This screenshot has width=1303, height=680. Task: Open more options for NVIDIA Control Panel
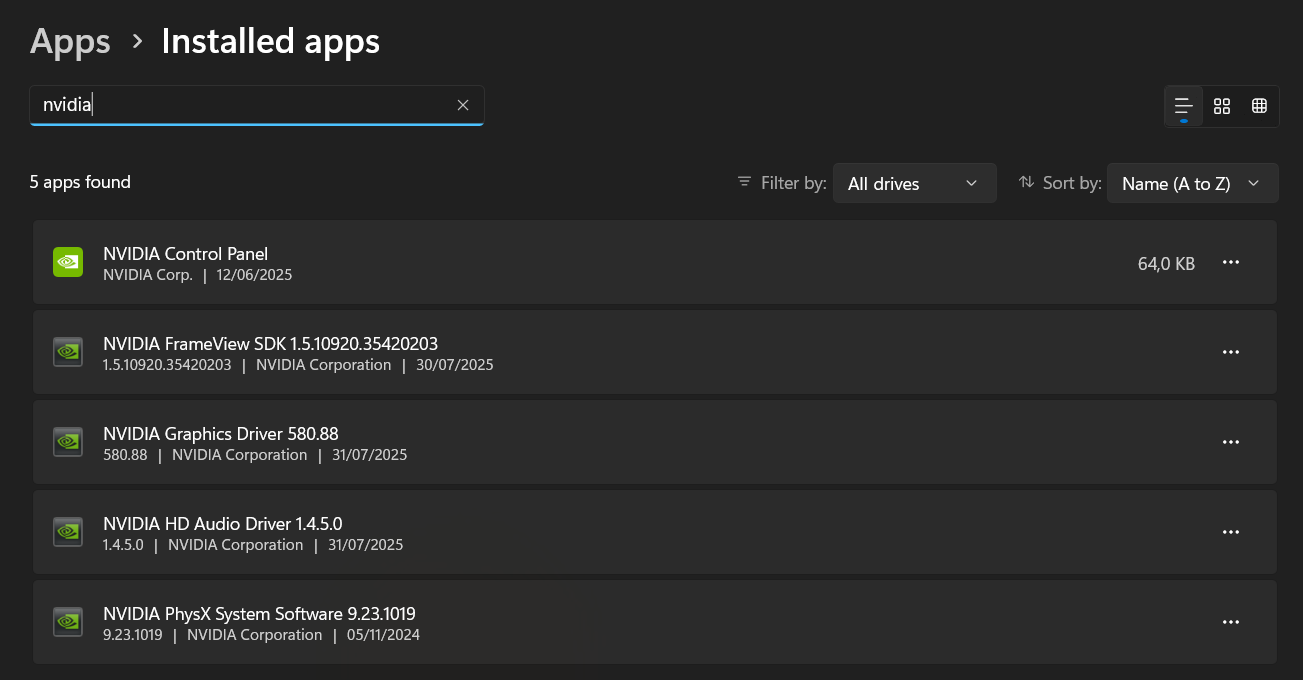pyautogui.click(x=1231, y=262)
